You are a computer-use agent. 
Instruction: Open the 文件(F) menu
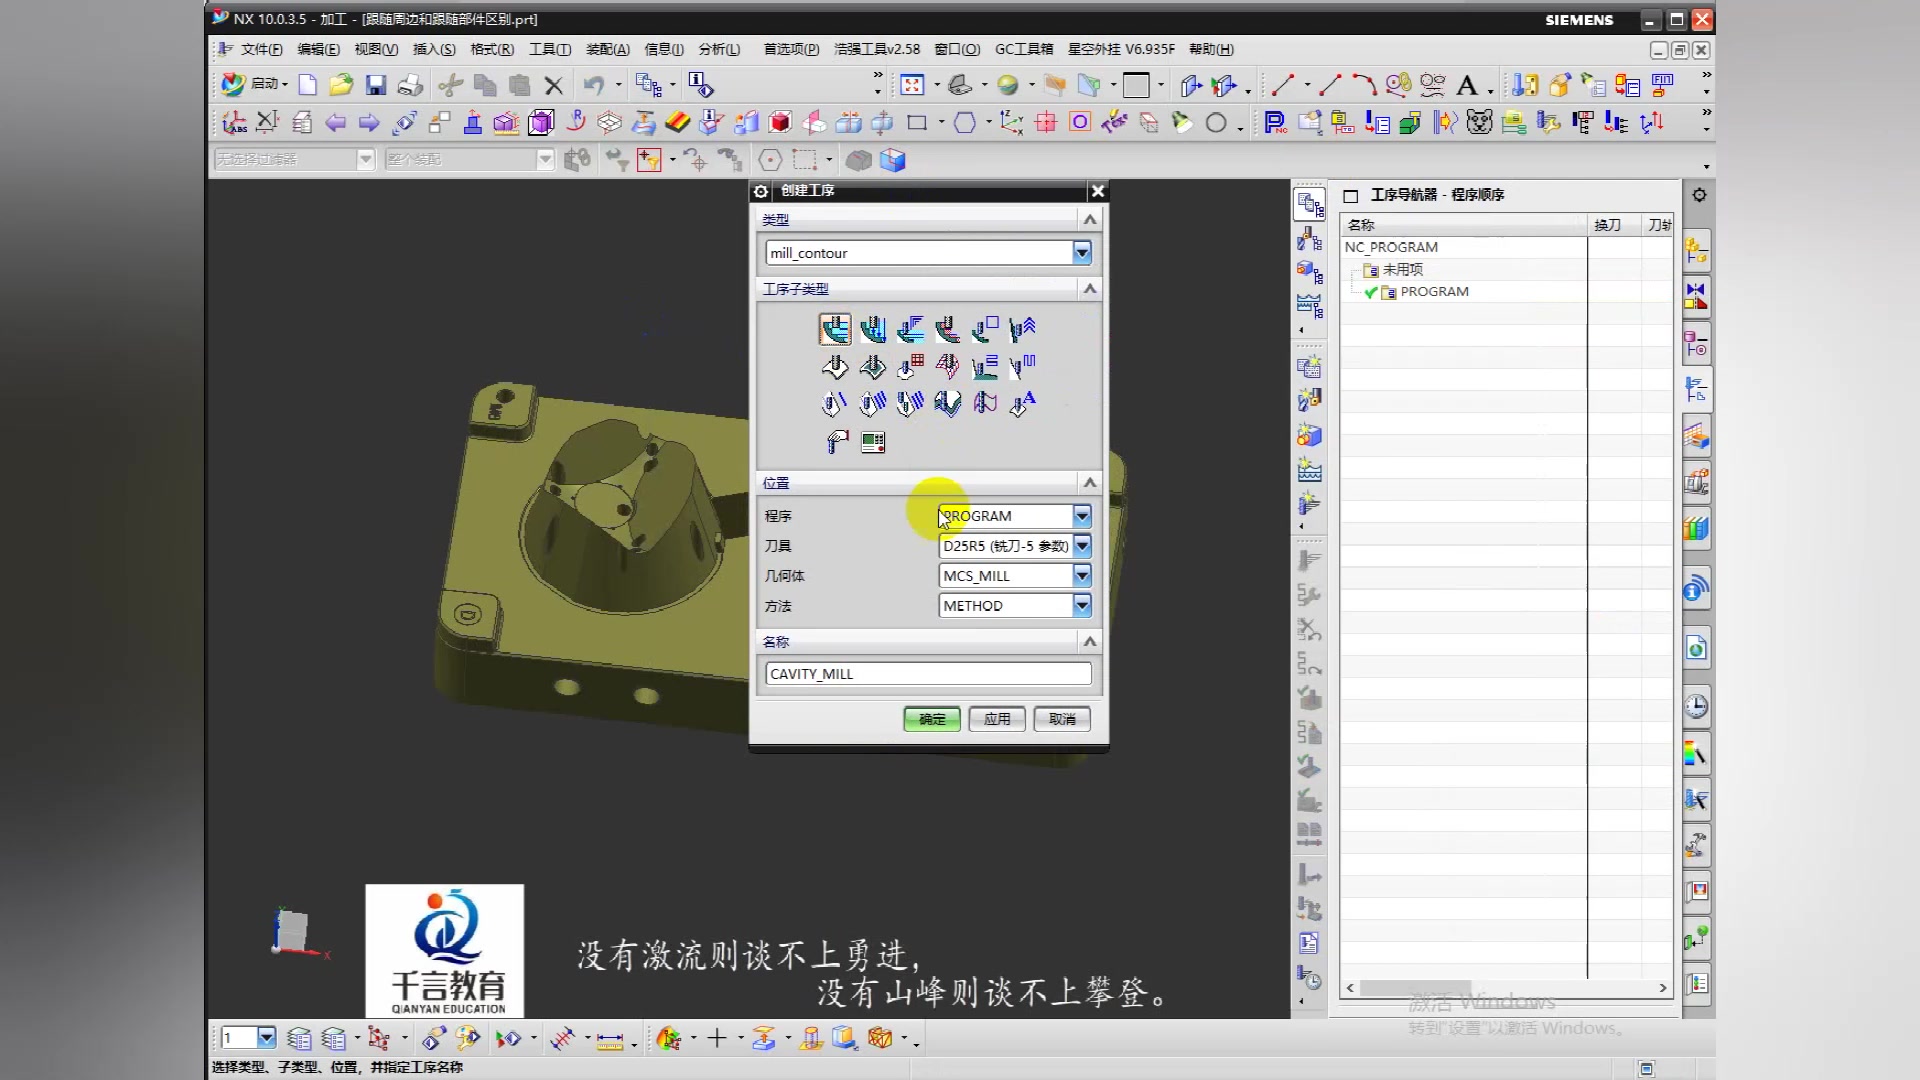pos(260,49)
